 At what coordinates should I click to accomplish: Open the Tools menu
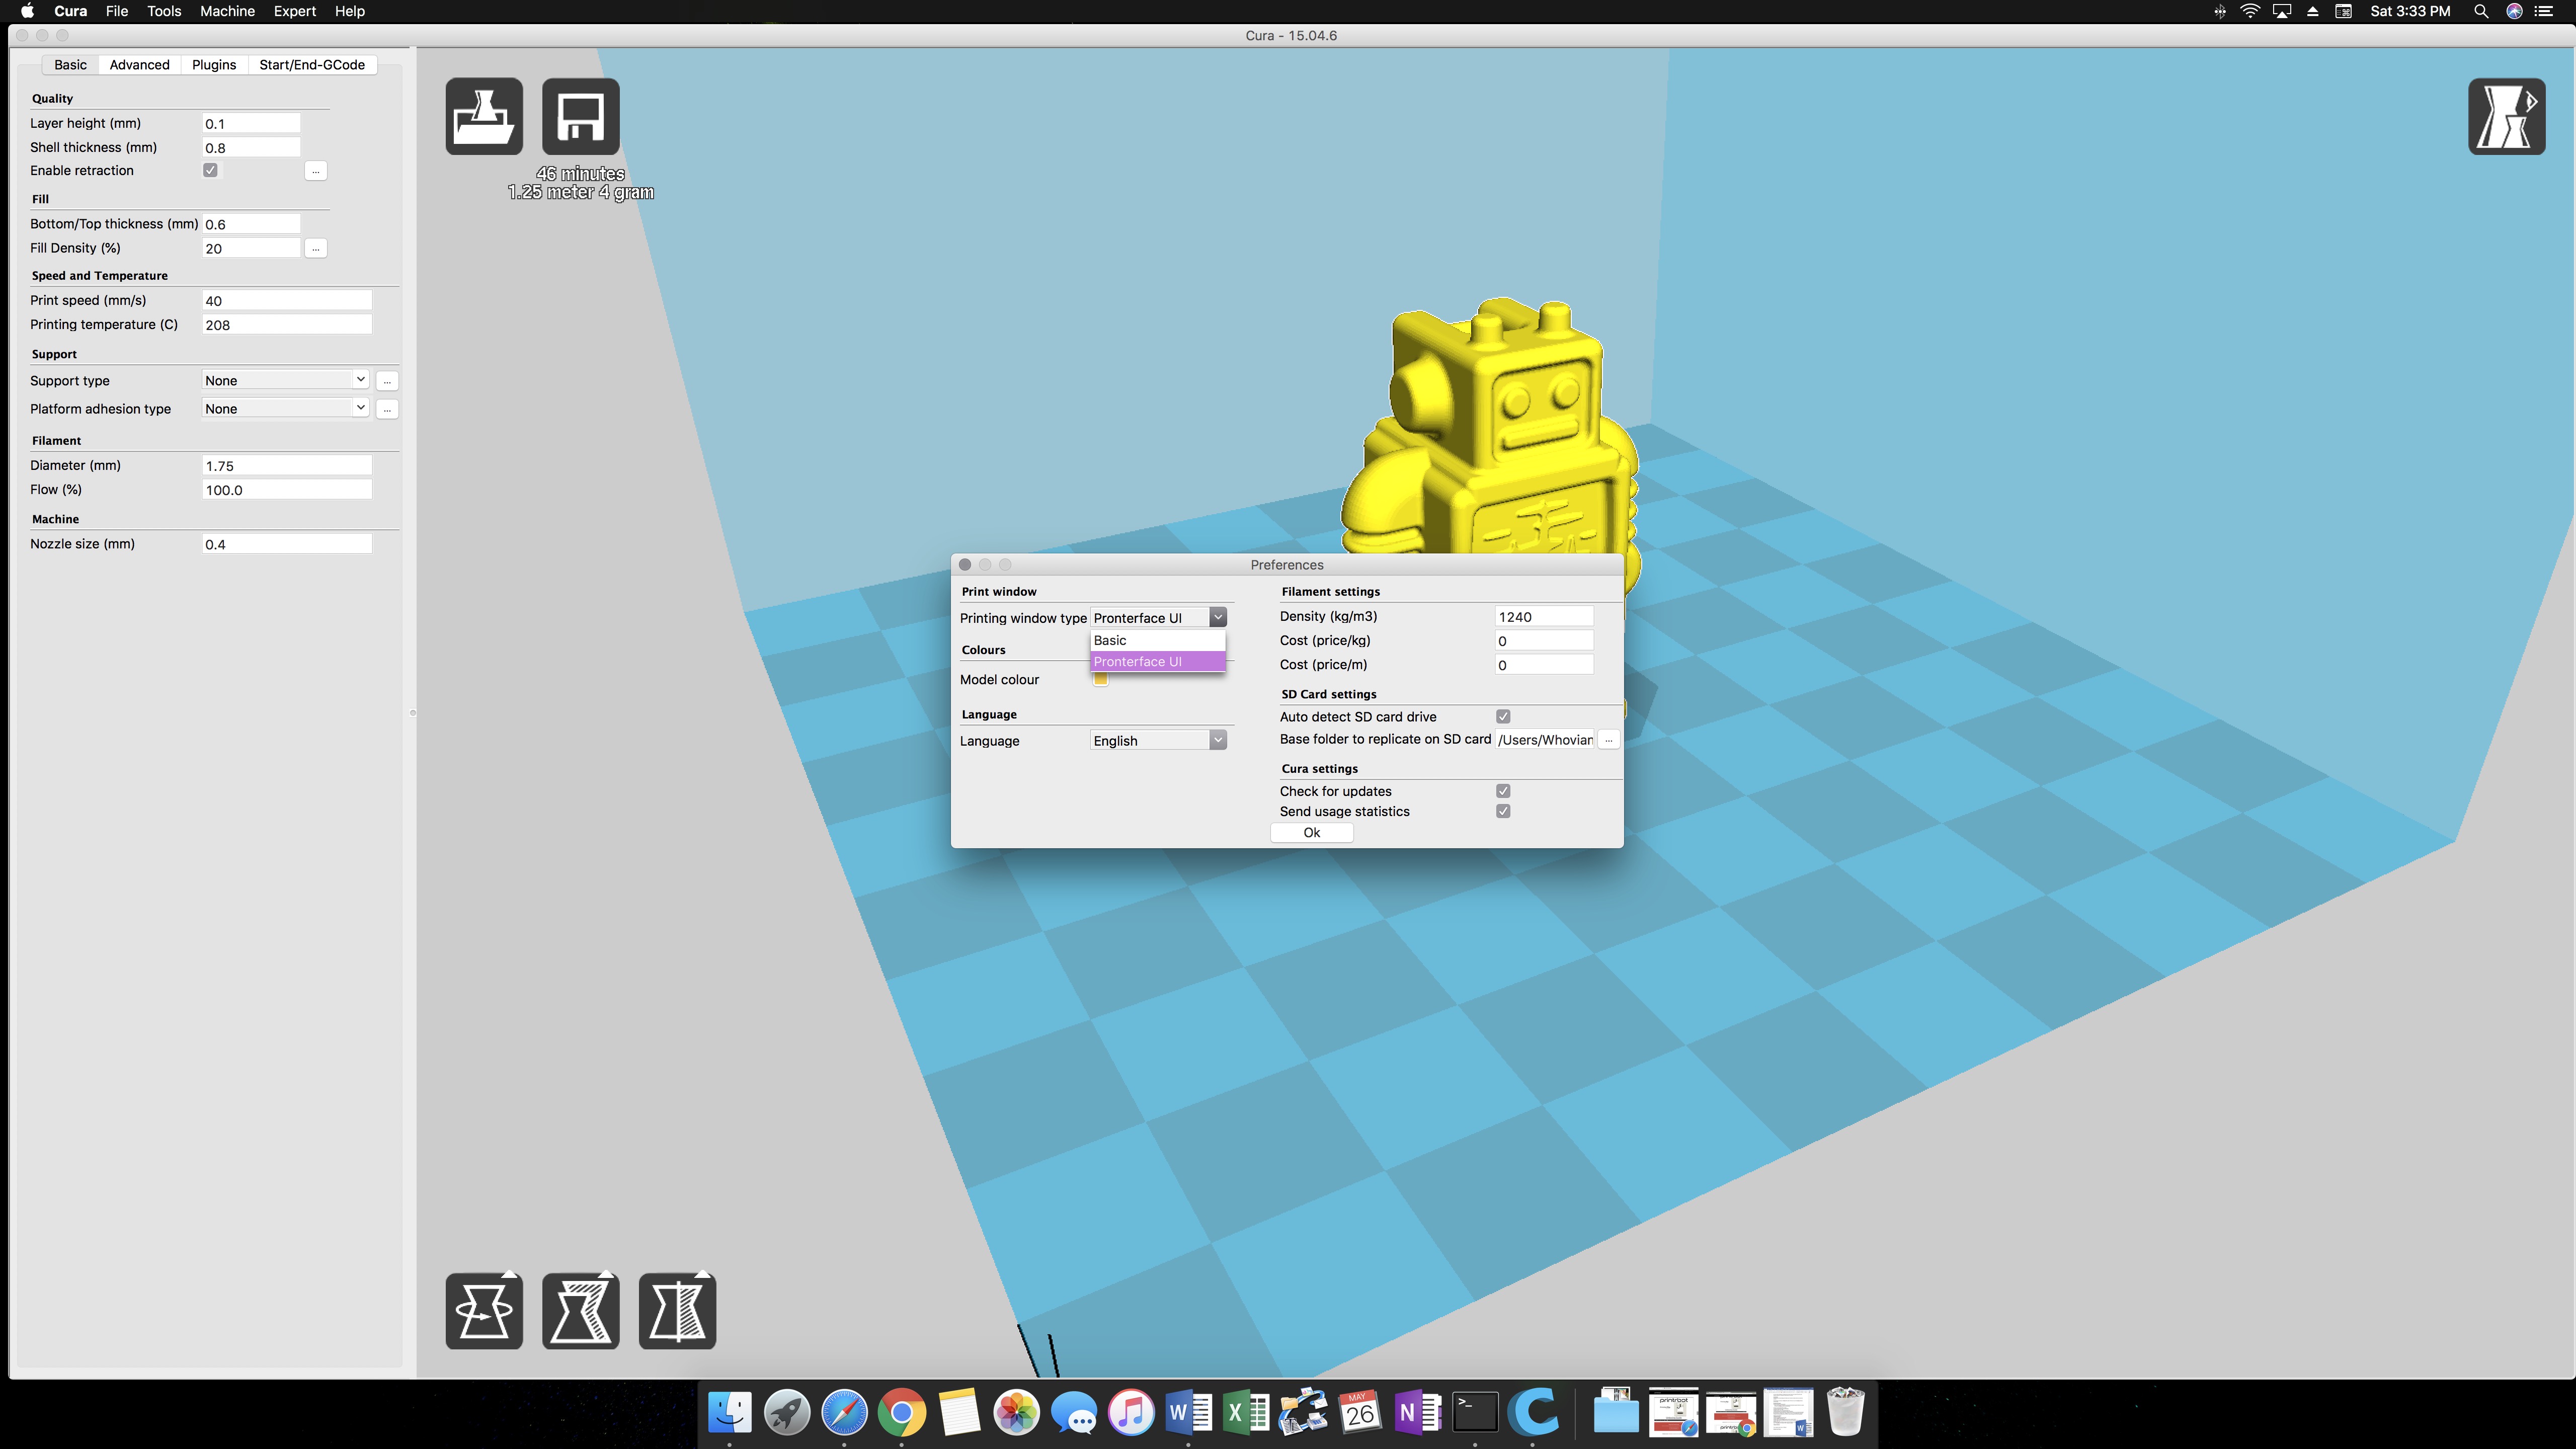(164, 11)
